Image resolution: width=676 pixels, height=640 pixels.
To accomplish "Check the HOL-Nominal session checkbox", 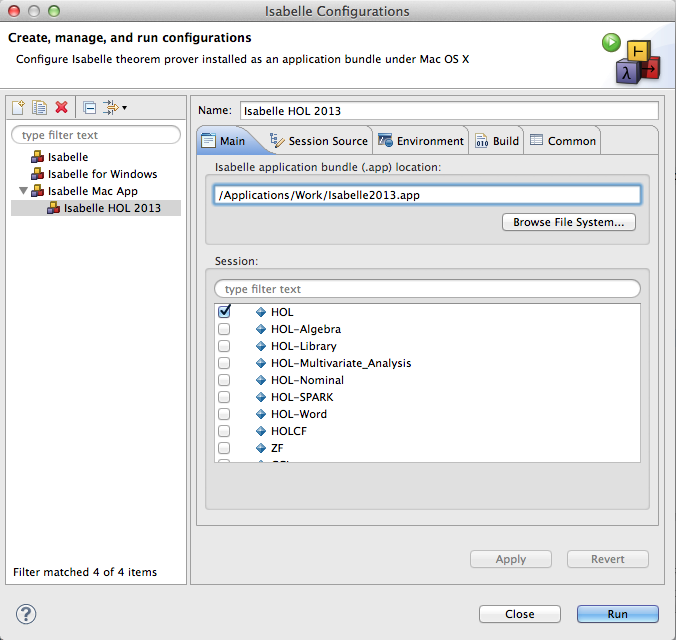I will pyautogui.click(x=224, y=380).
